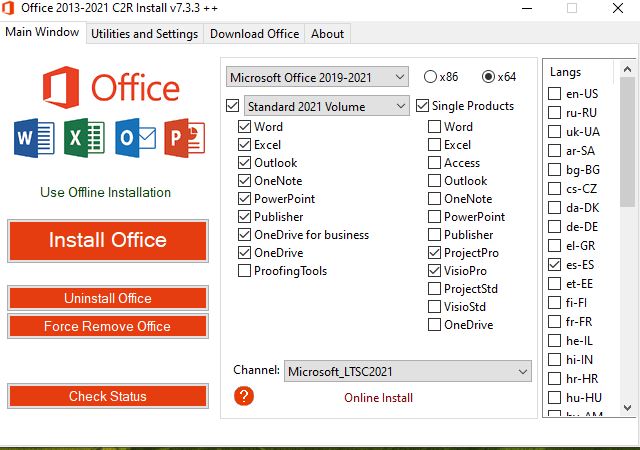Check Access under Single Products

434,163
